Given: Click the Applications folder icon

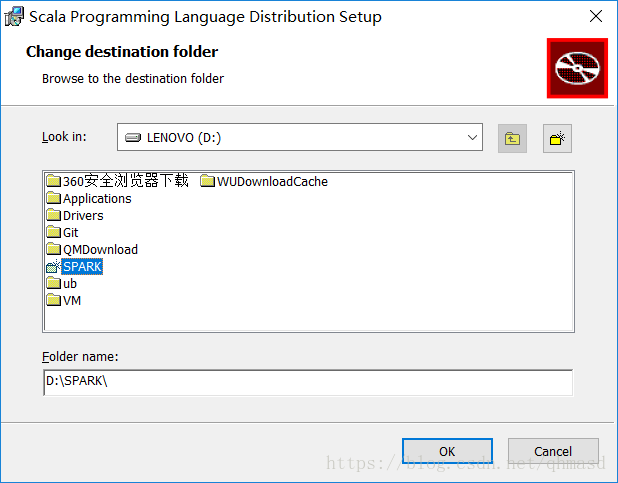Looking at the screenshot, I should [54, 198].
